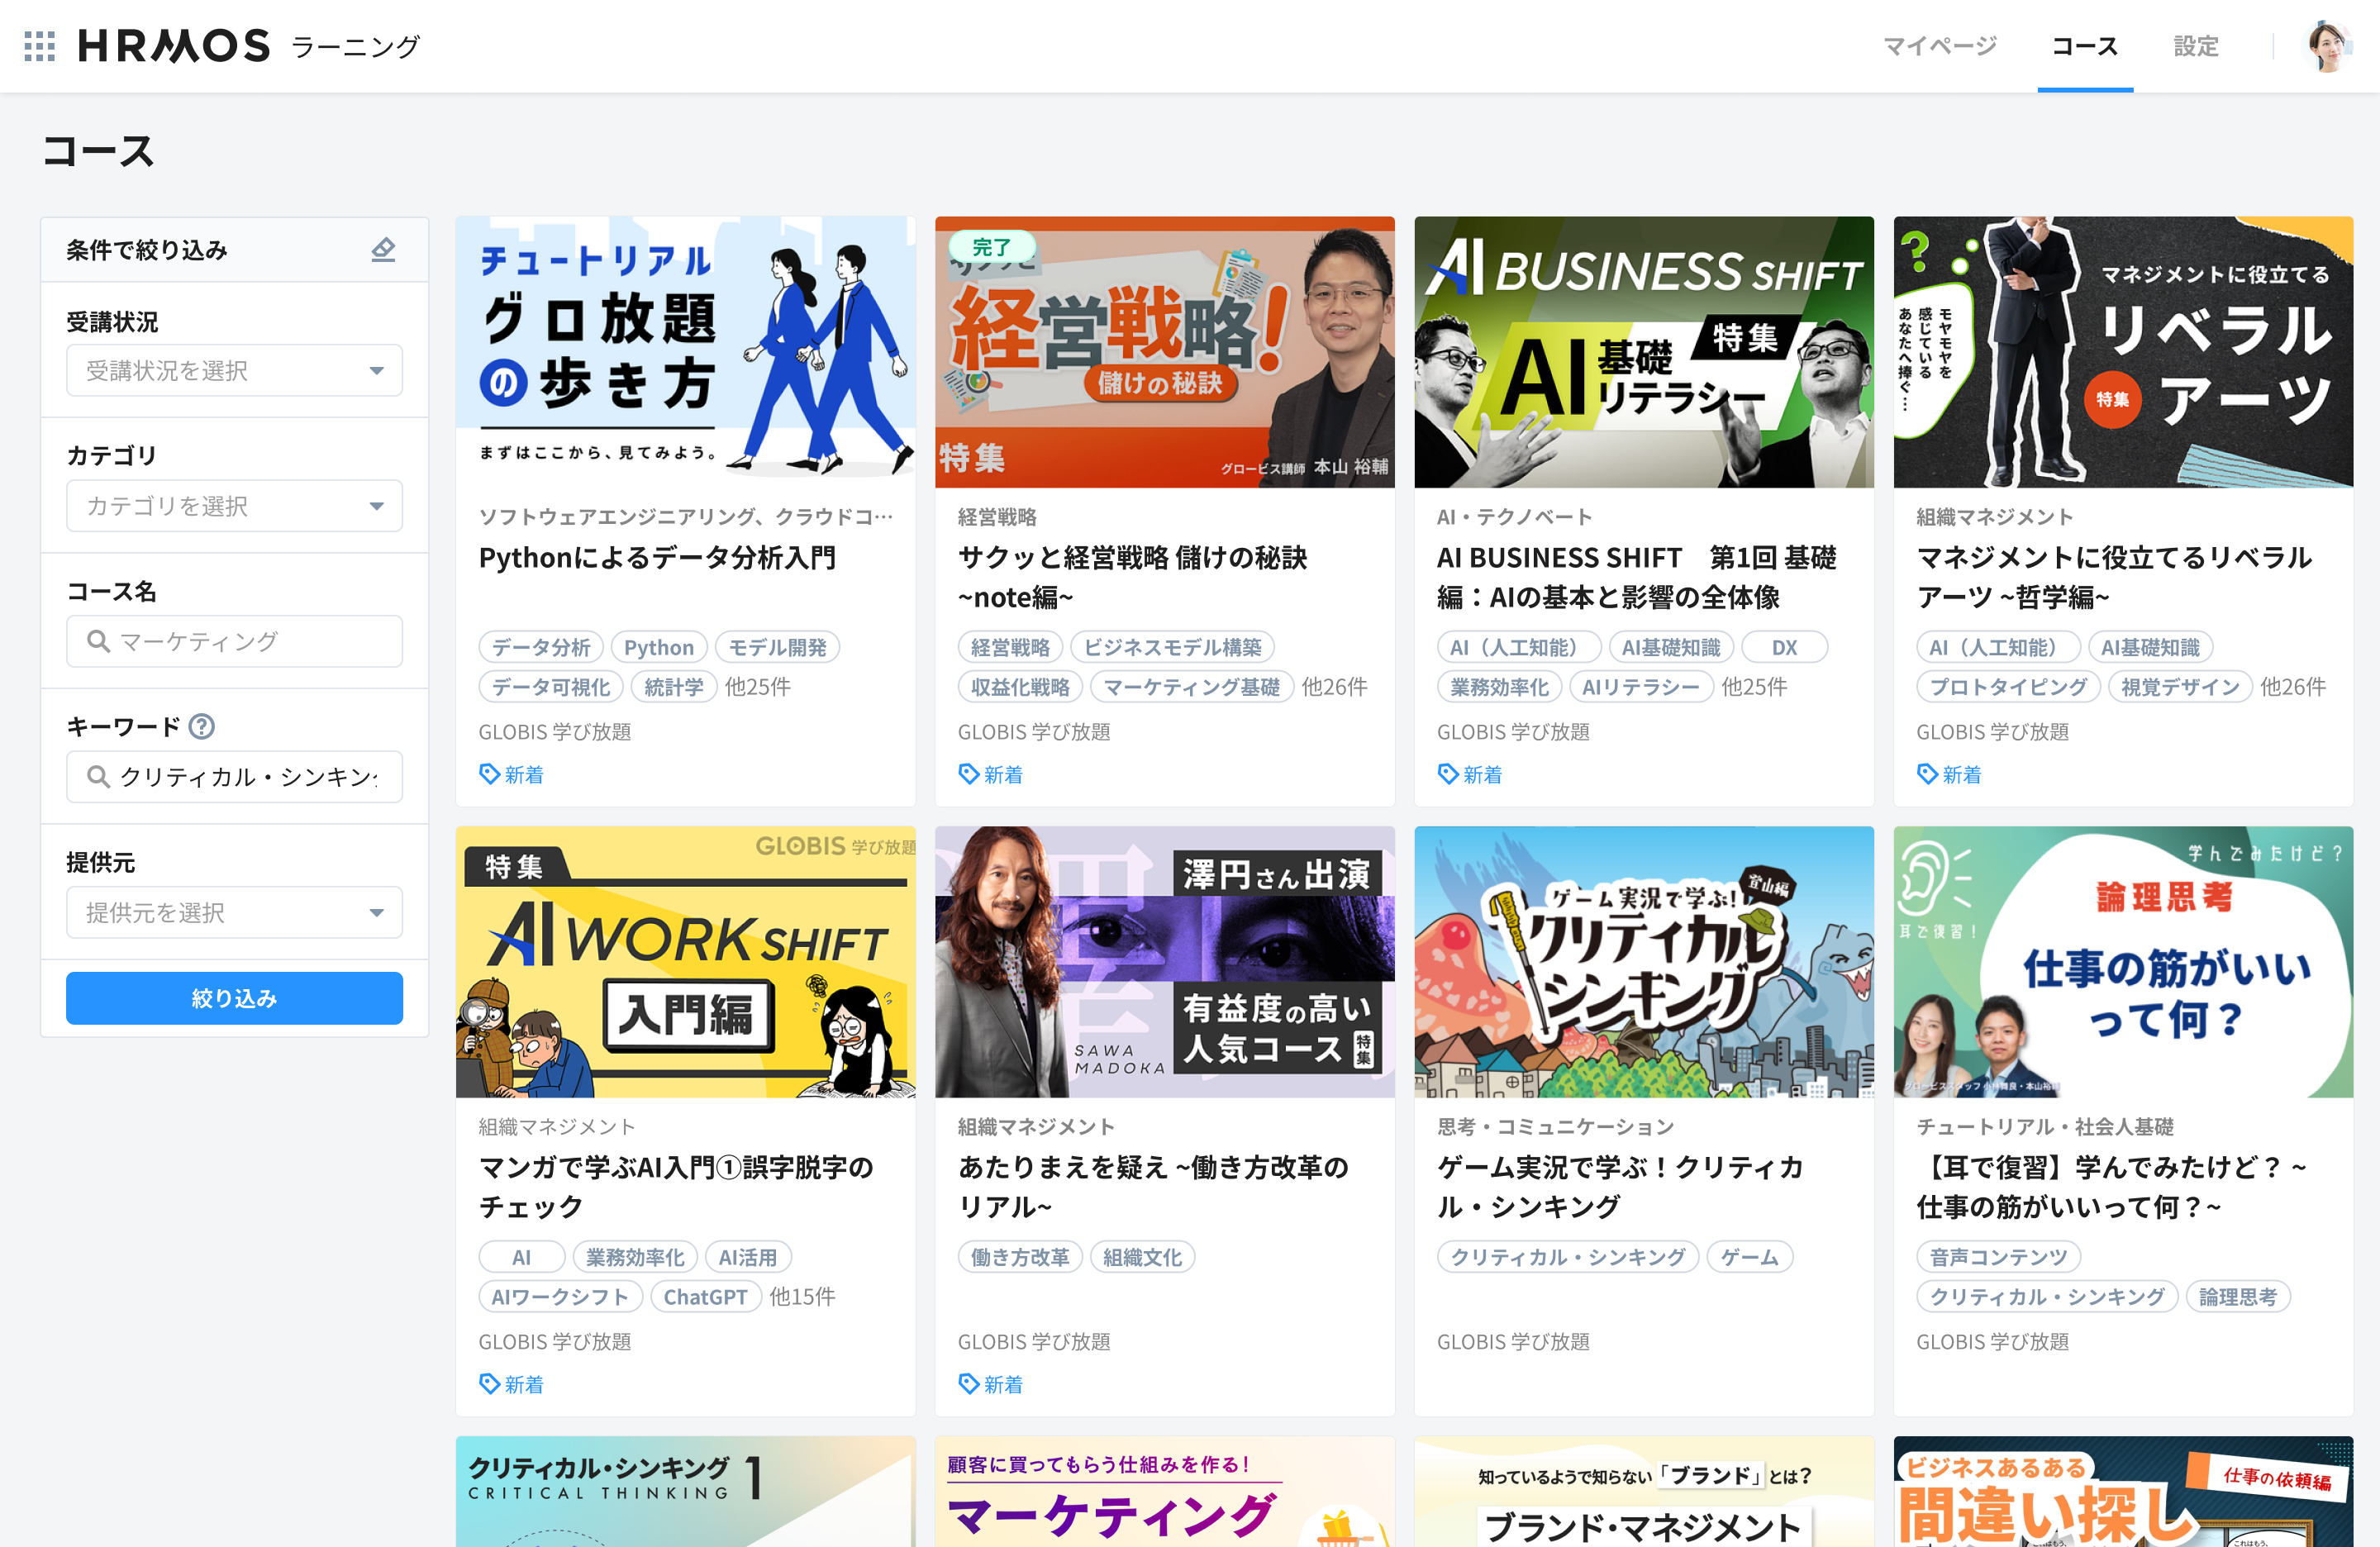Open the 受講状況 dropdown
This screenshot has height=1547, width=2380.
(x=234, y=371)
